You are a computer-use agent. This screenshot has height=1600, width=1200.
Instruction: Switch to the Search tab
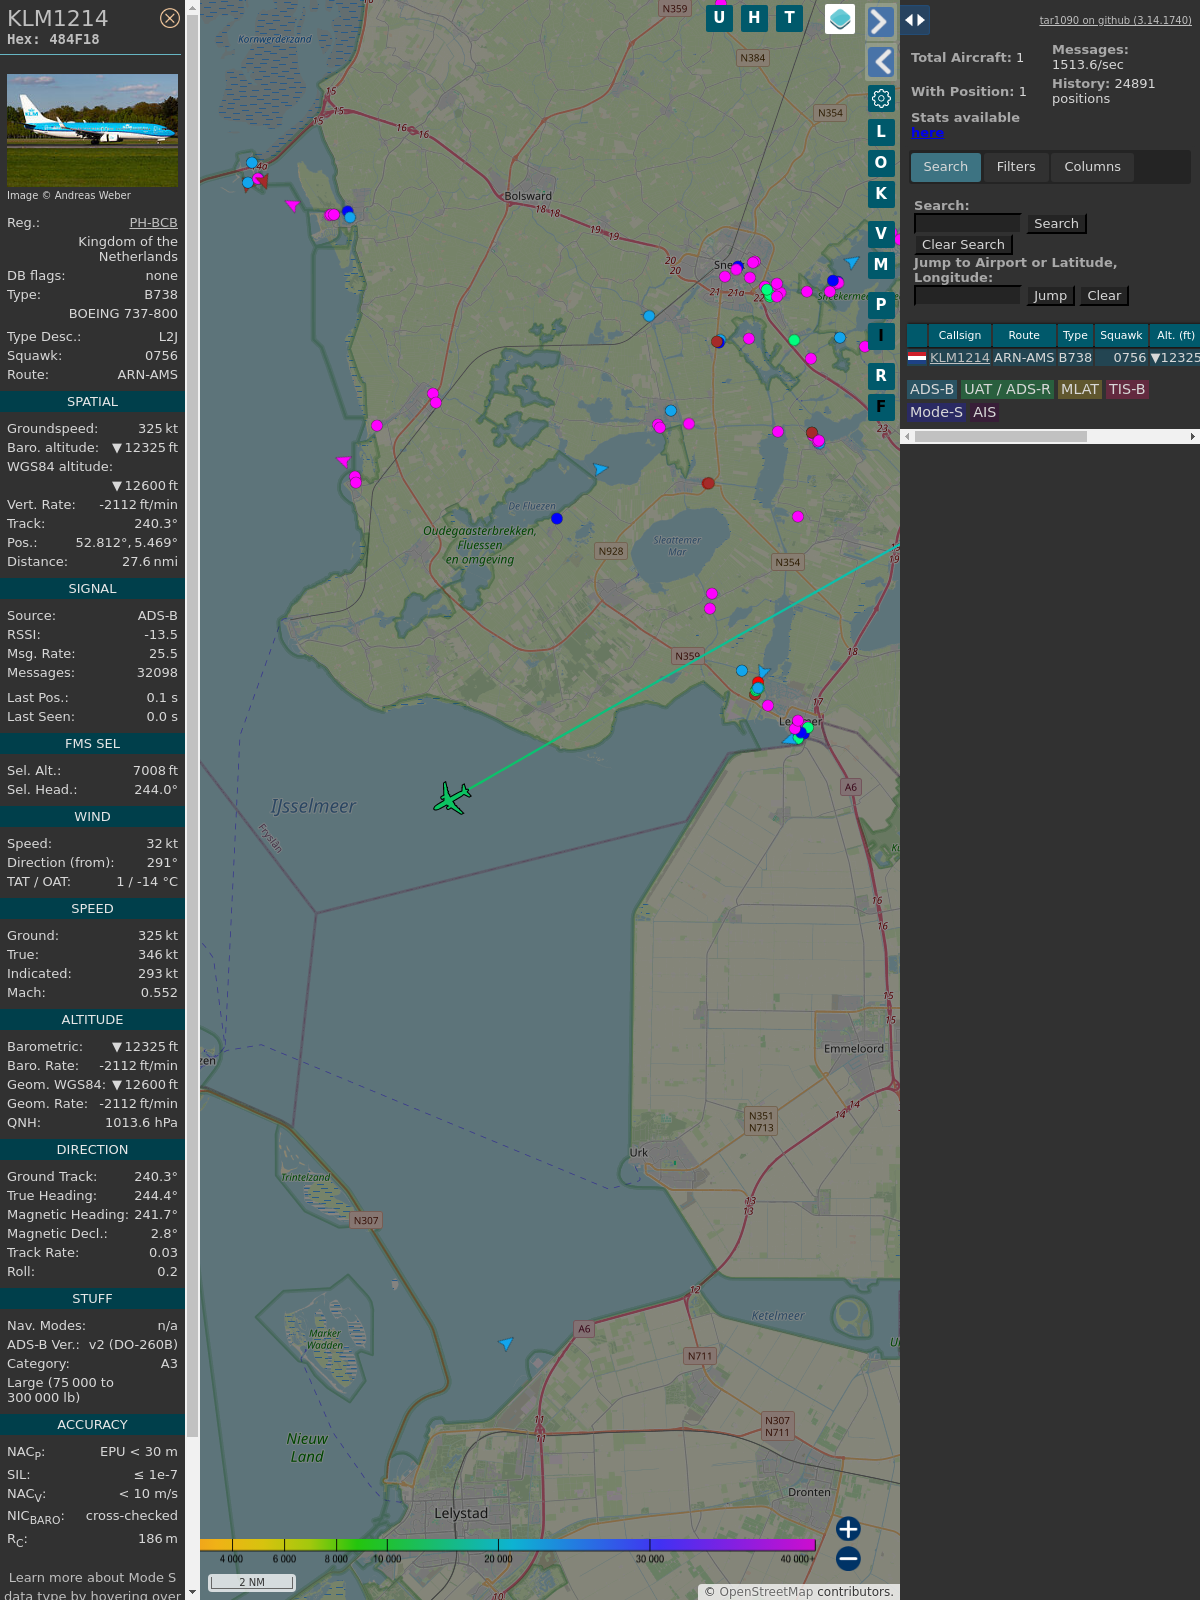point(945,167)
